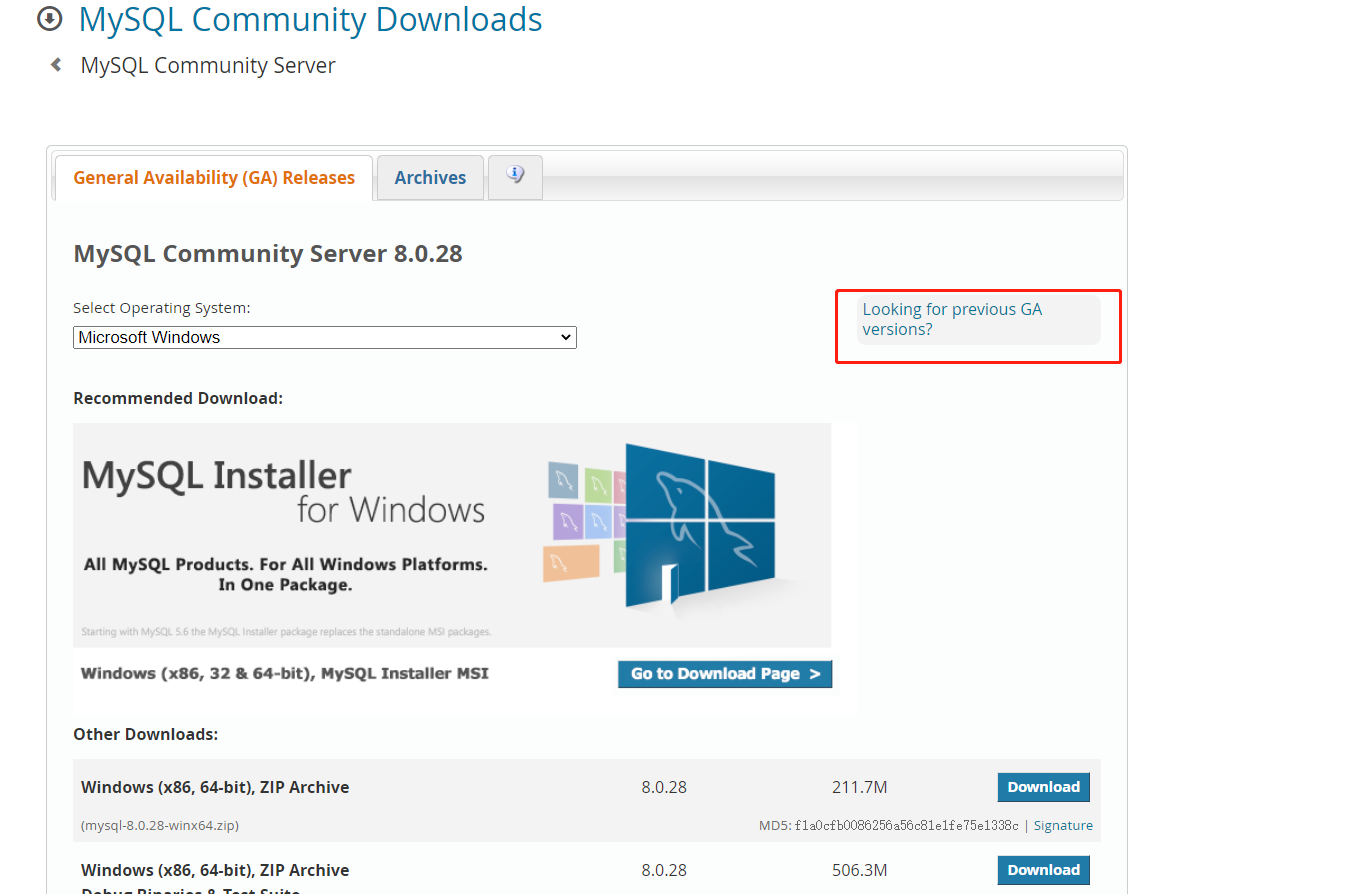Click Go to Download Page button
The width and height of the screenshot is (1367, 894).
click(725, 674)
